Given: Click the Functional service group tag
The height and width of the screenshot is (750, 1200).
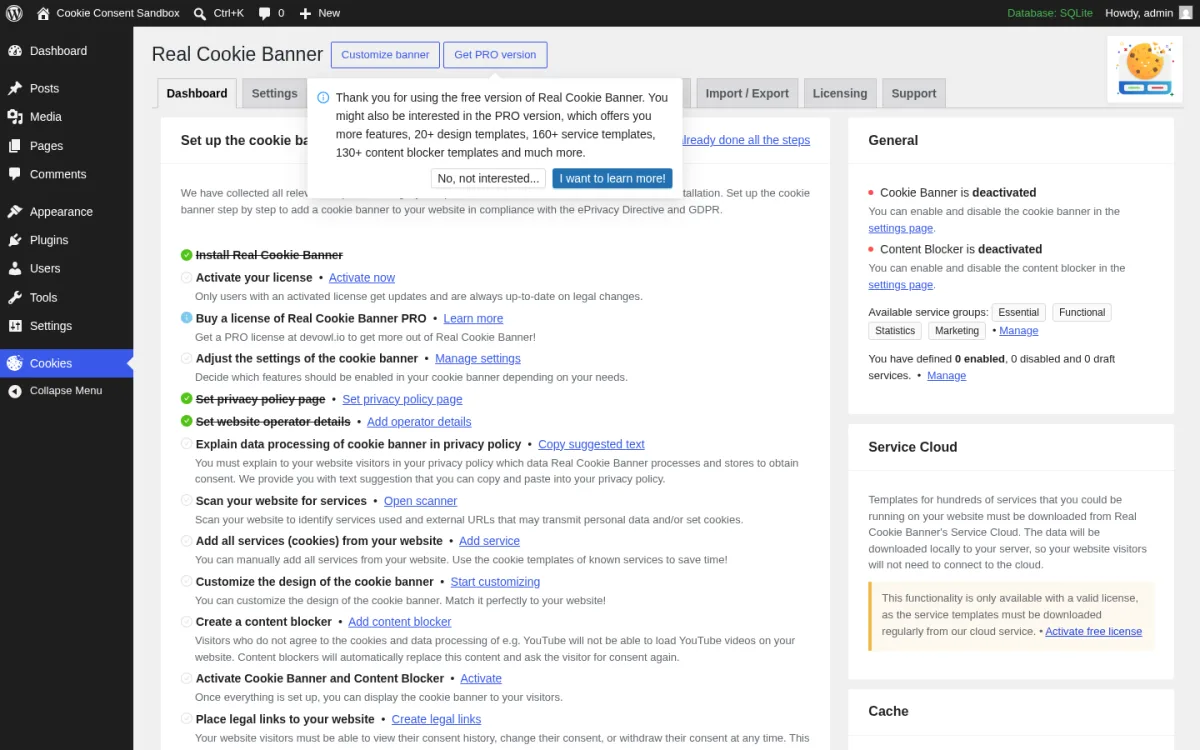Looking at the screenshot, I should coord(1082,312).
